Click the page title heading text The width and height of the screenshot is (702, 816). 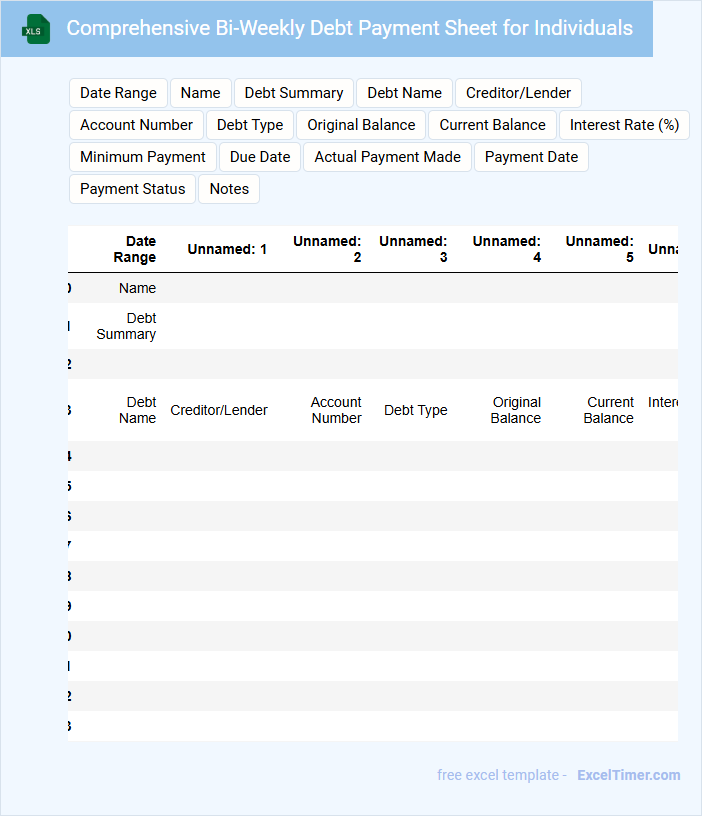[349, 28]
